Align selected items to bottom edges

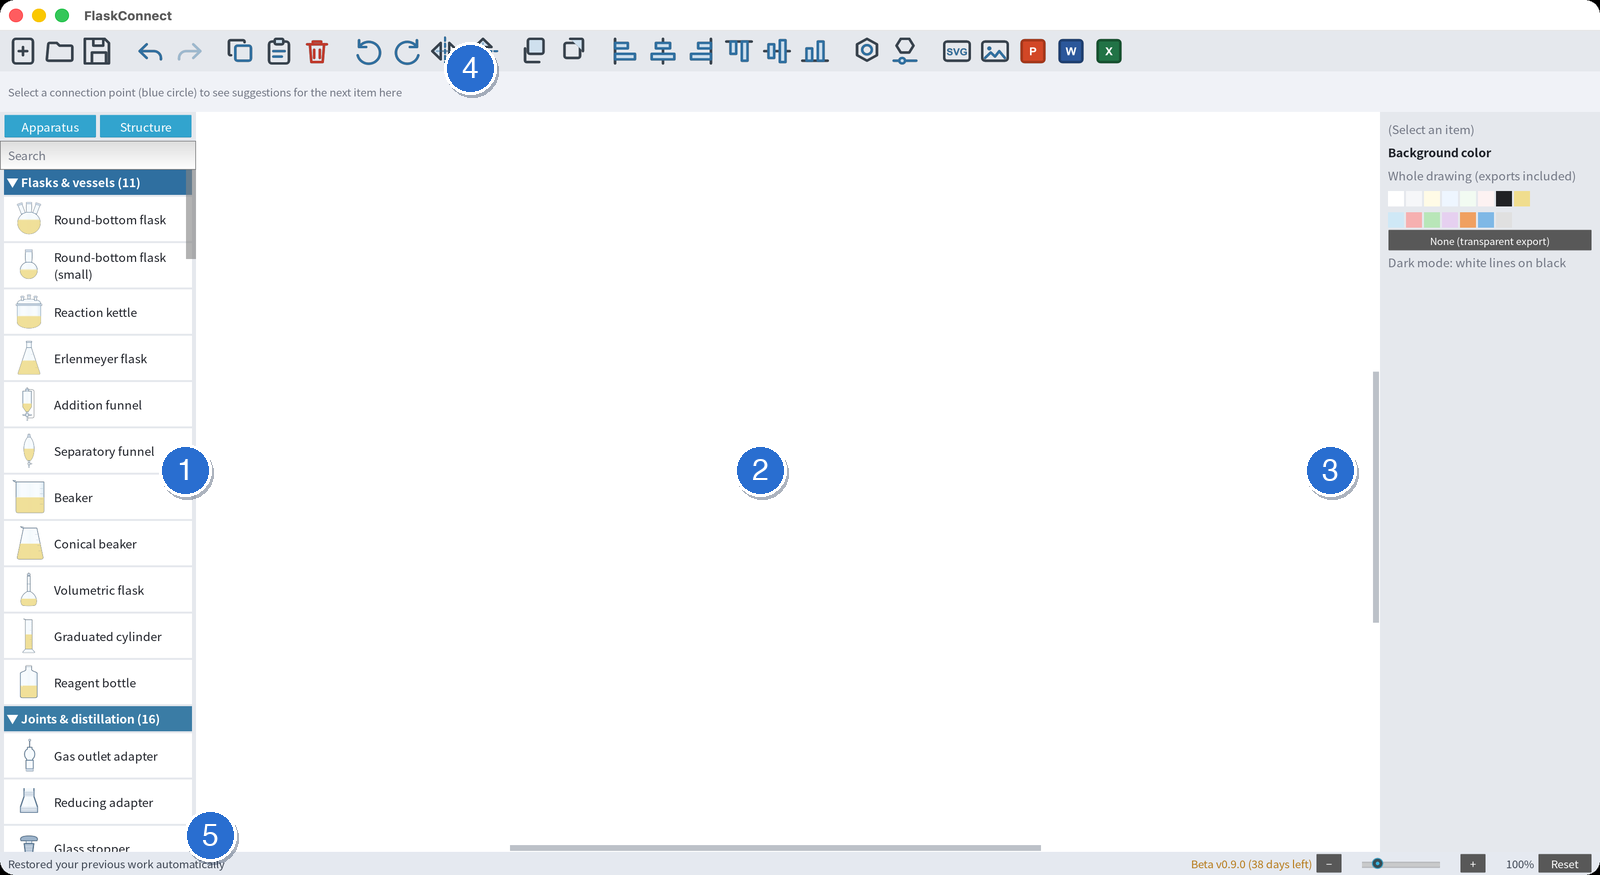815,51
